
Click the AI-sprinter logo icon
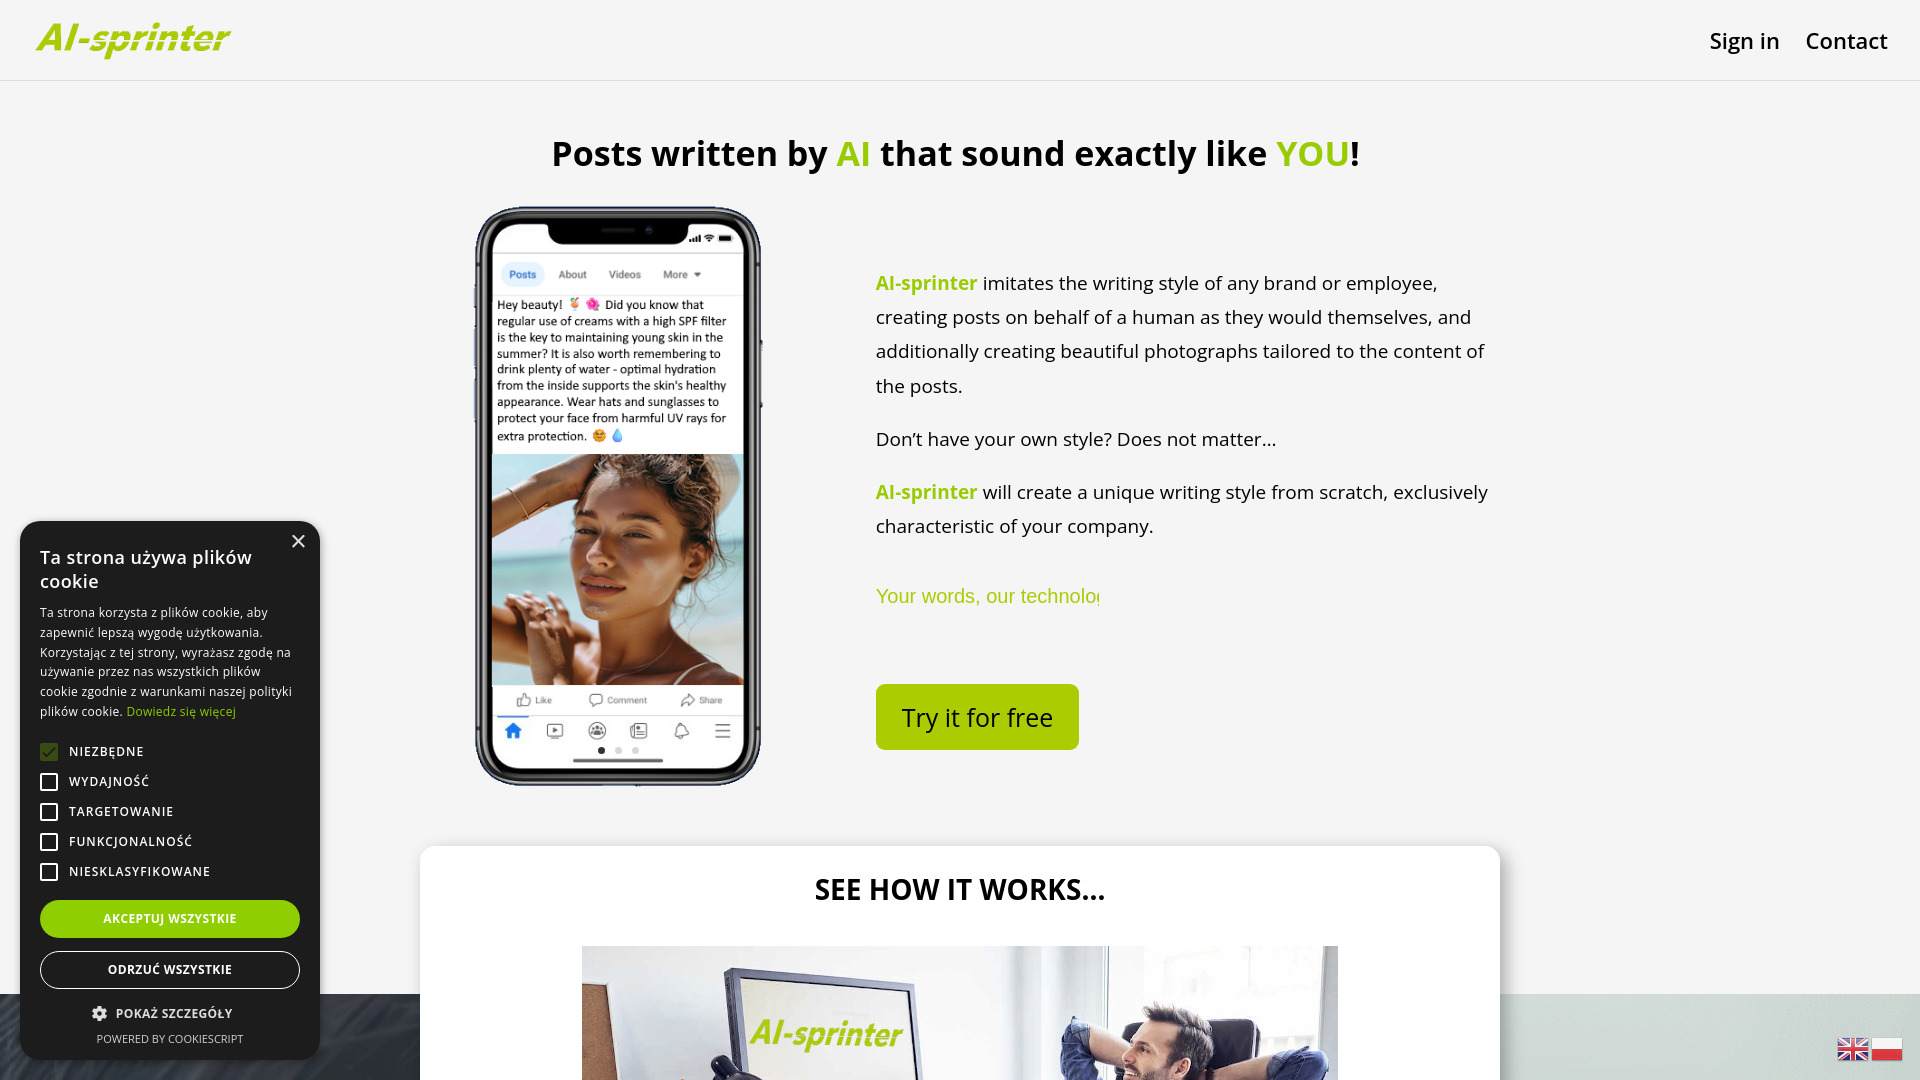click(x=132, y=40)
